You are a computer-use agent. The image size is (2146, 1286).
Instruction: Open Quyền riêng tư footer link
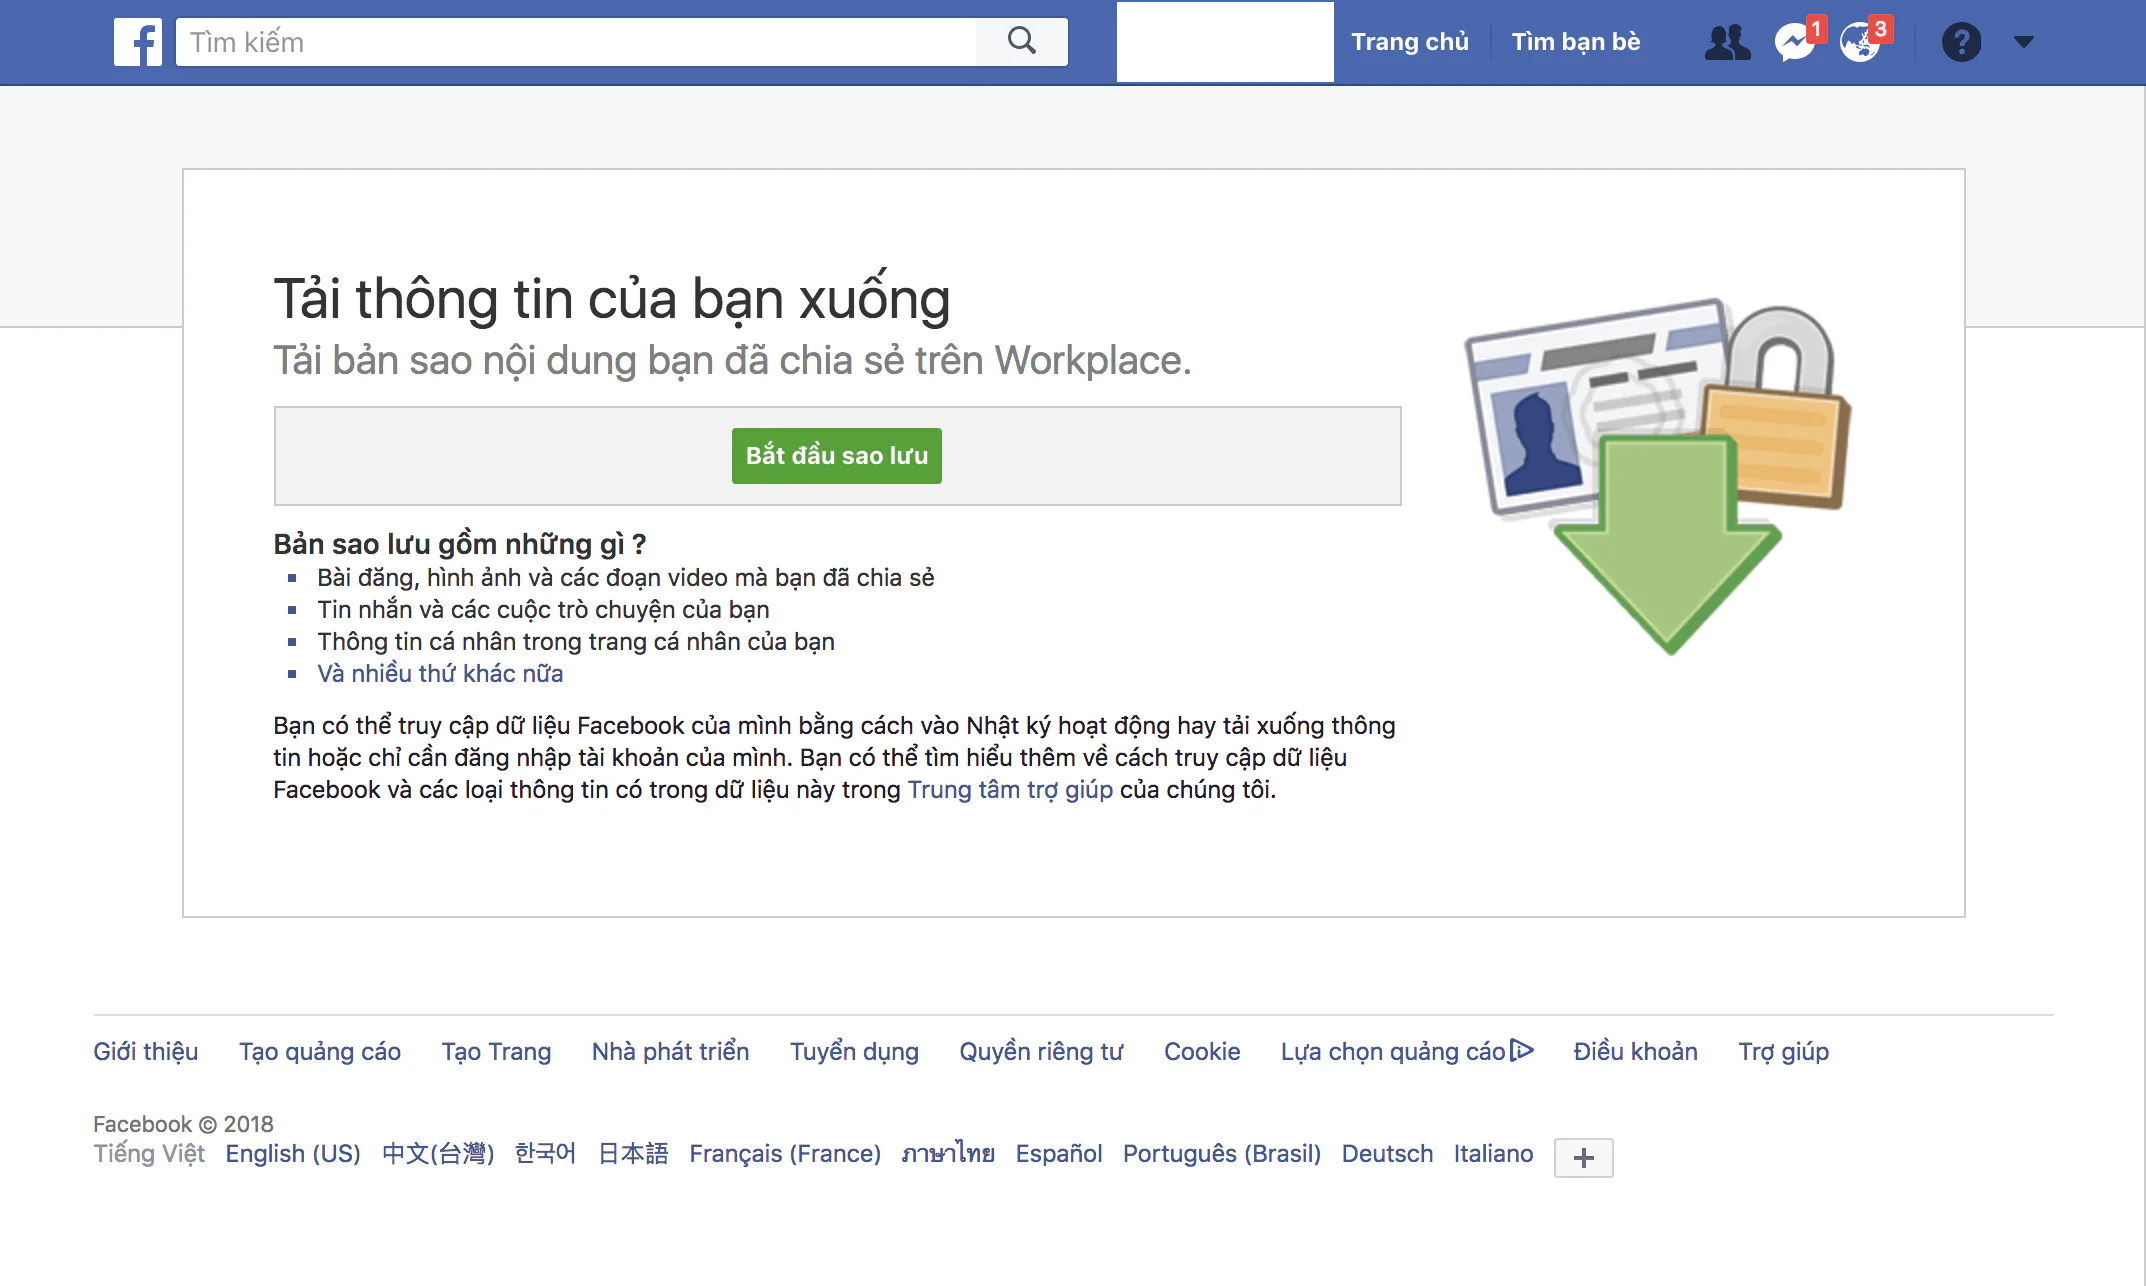1041,1052
